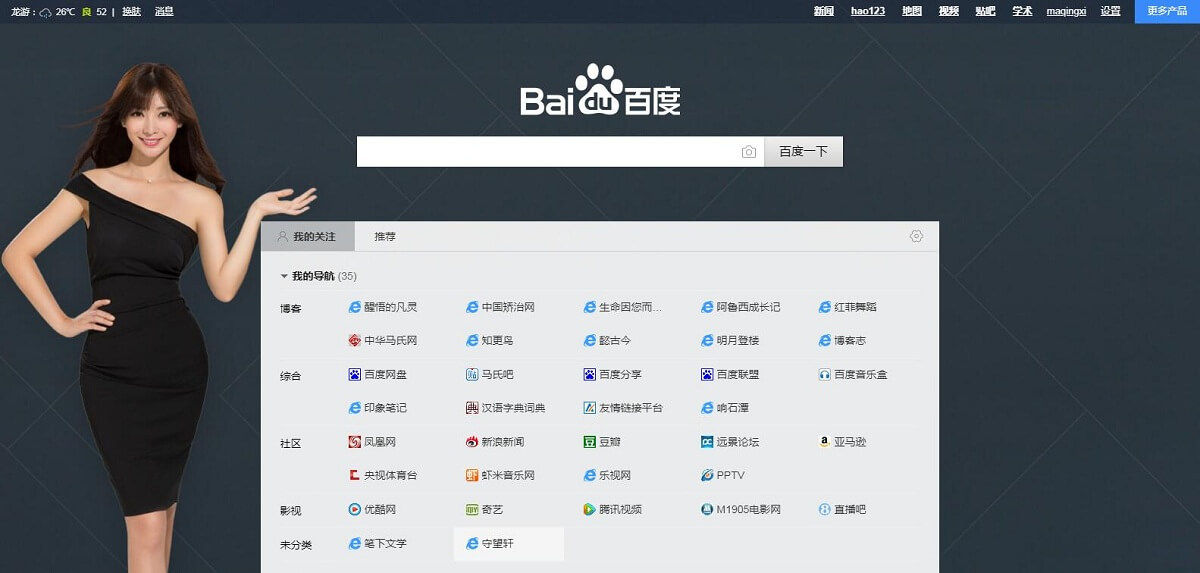Click the air quality 良 52 indicator
Image resolution: width=1200 pixels, height=573 pixels.
tap(94, 12)
